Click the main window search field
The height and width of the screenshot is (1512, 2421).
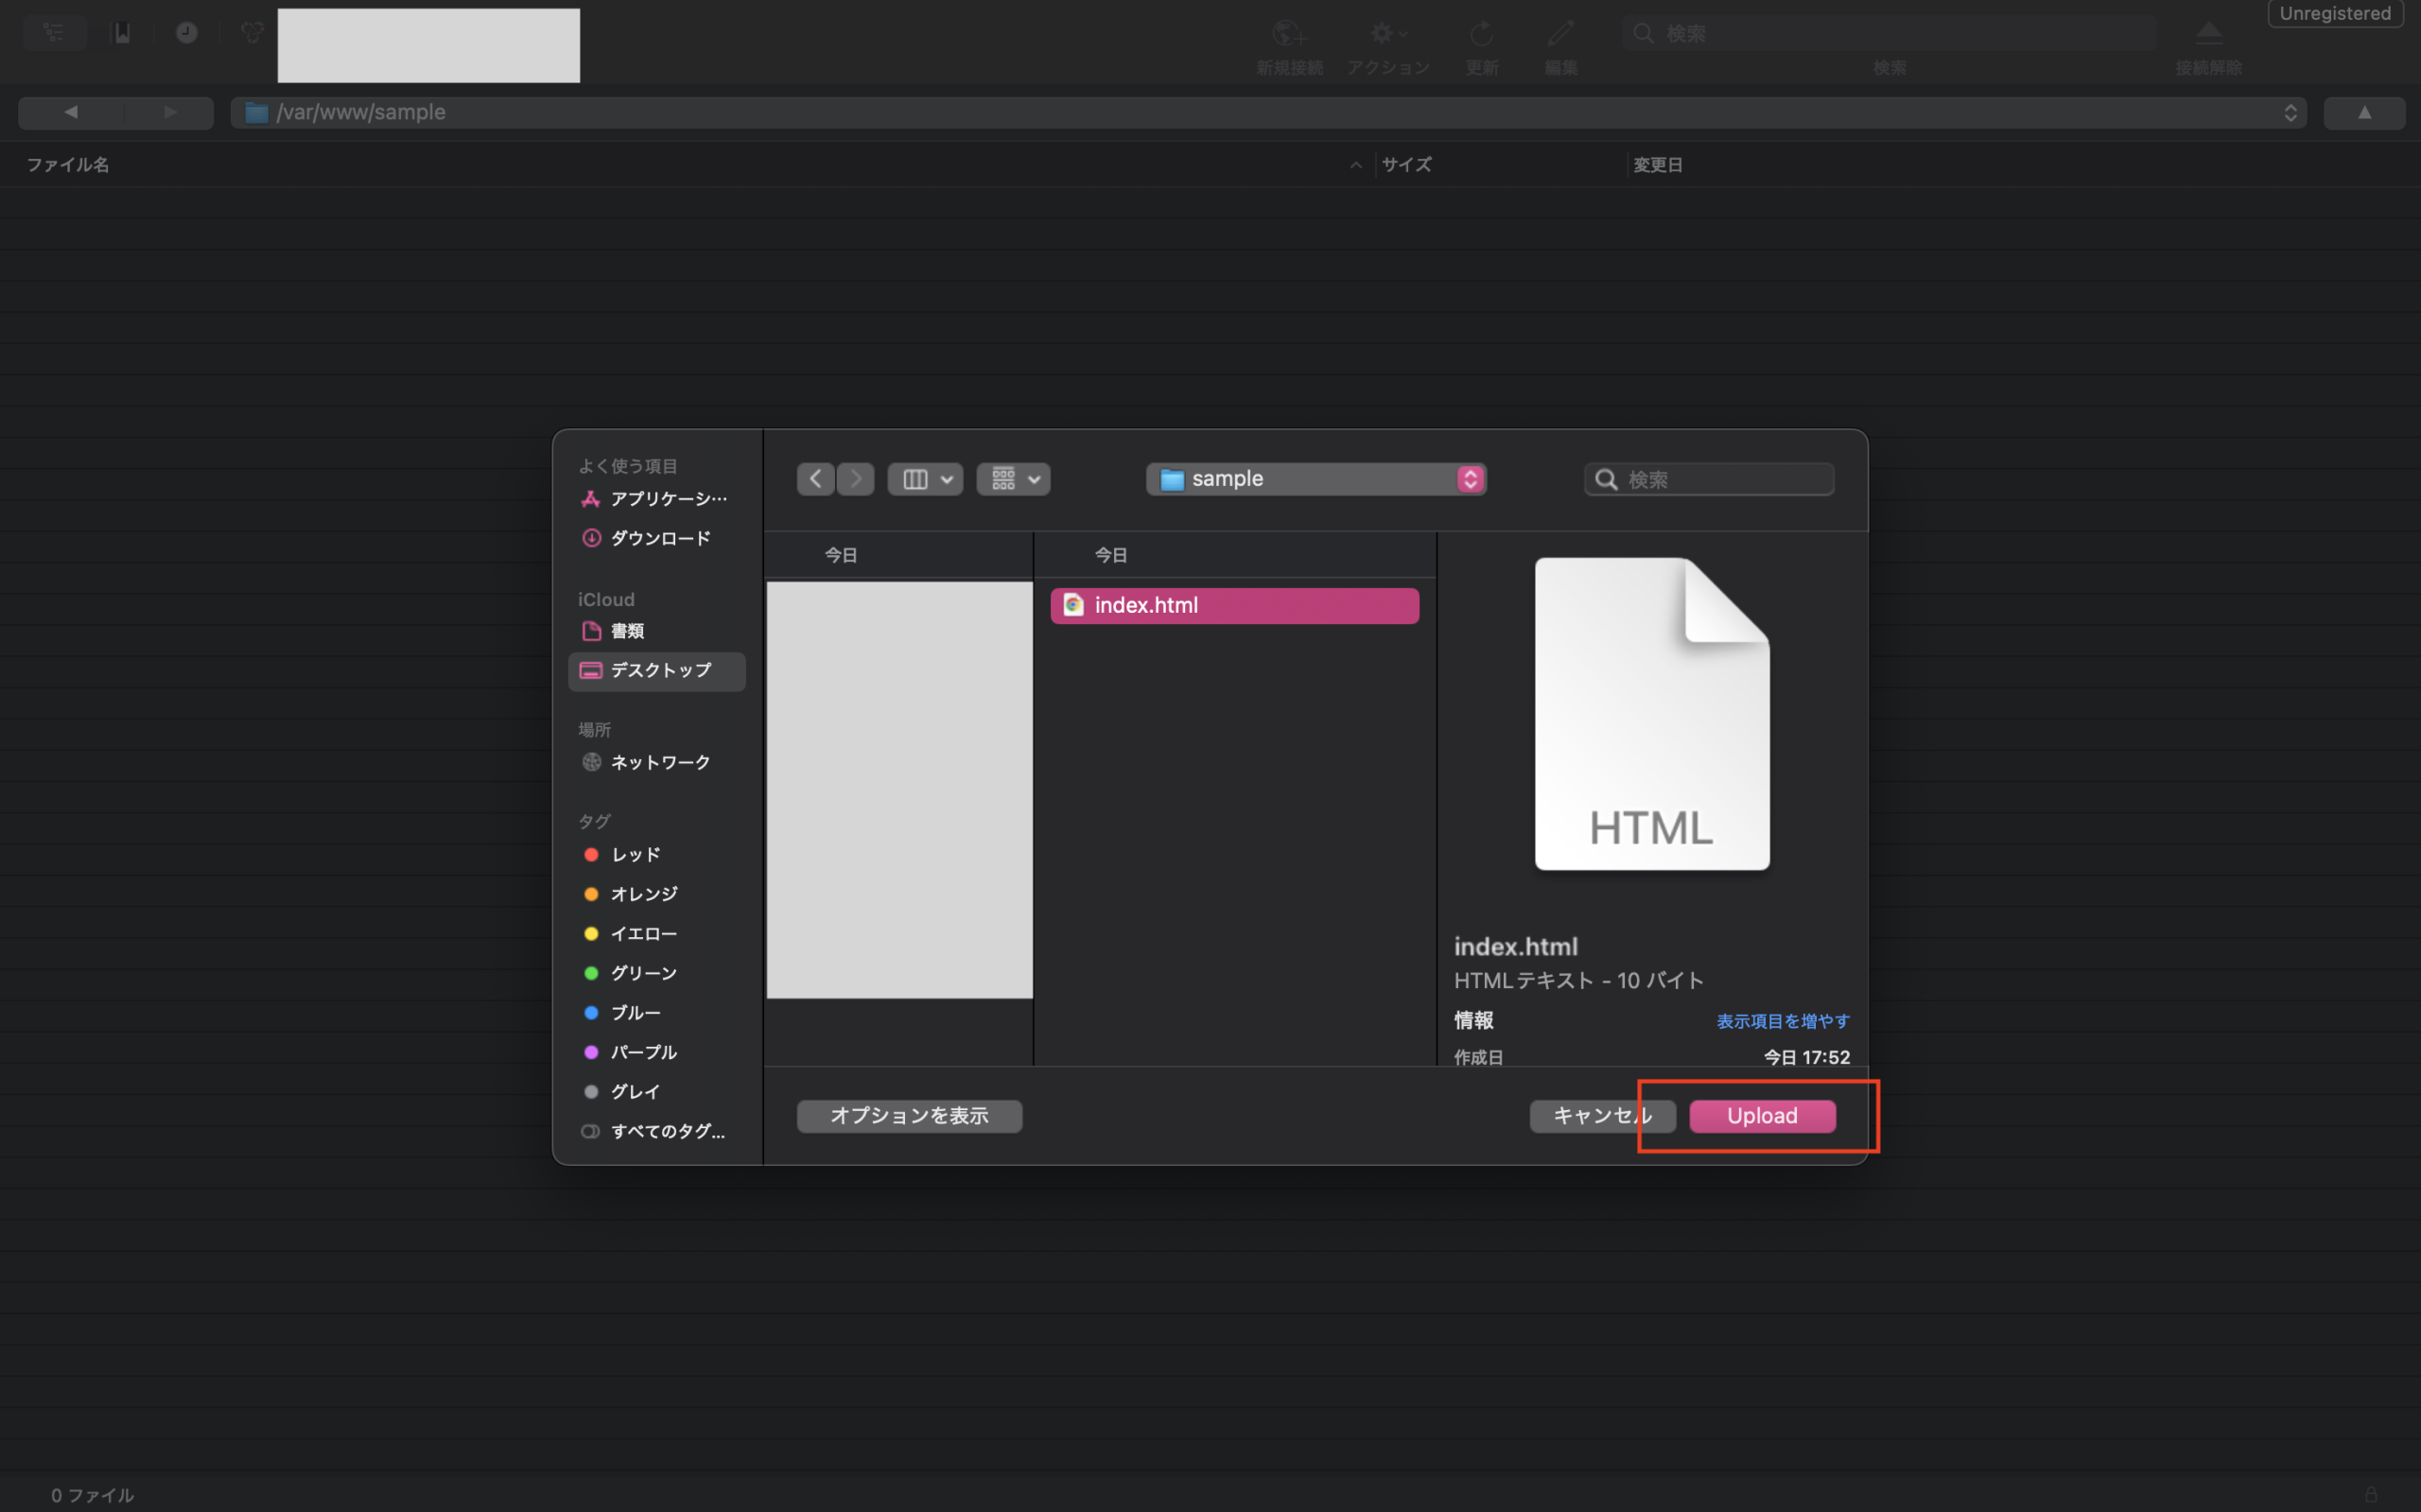(1889, 33)
